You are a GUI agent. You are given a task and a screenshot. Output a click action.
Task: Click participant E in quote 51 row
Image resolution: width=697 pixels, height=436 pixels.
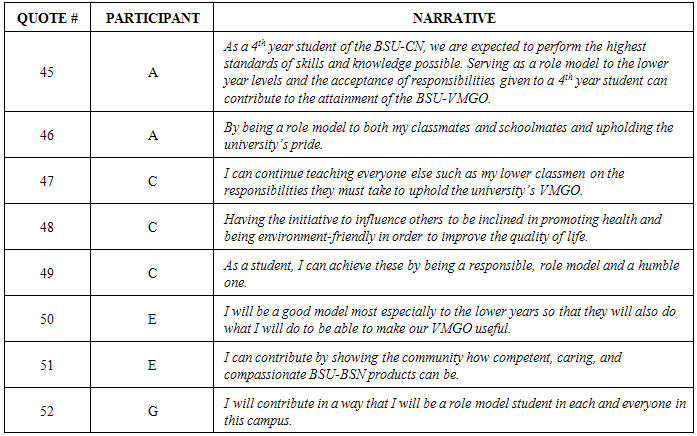152,366
